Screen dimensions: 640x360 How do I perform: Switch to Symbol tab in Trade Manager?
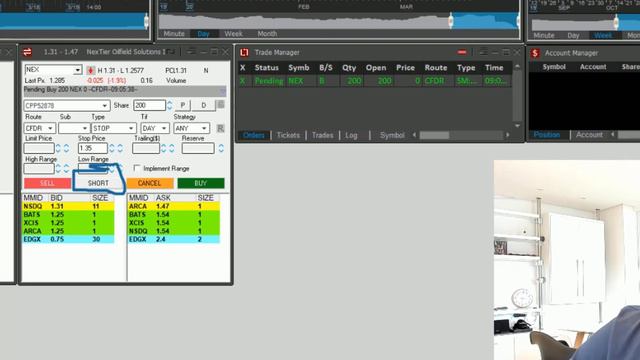tap(392, 135)
